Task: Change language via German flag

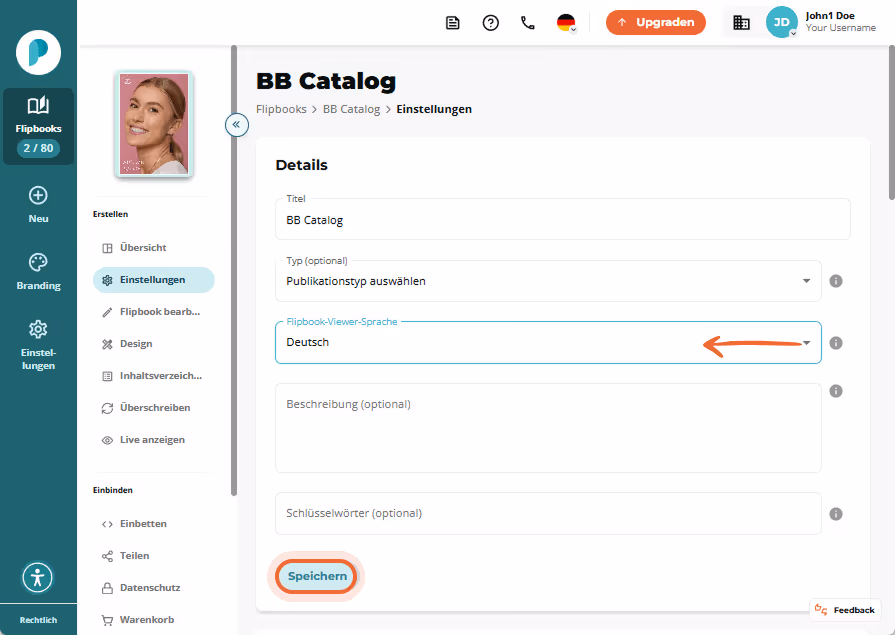Action: pos(566,23)
